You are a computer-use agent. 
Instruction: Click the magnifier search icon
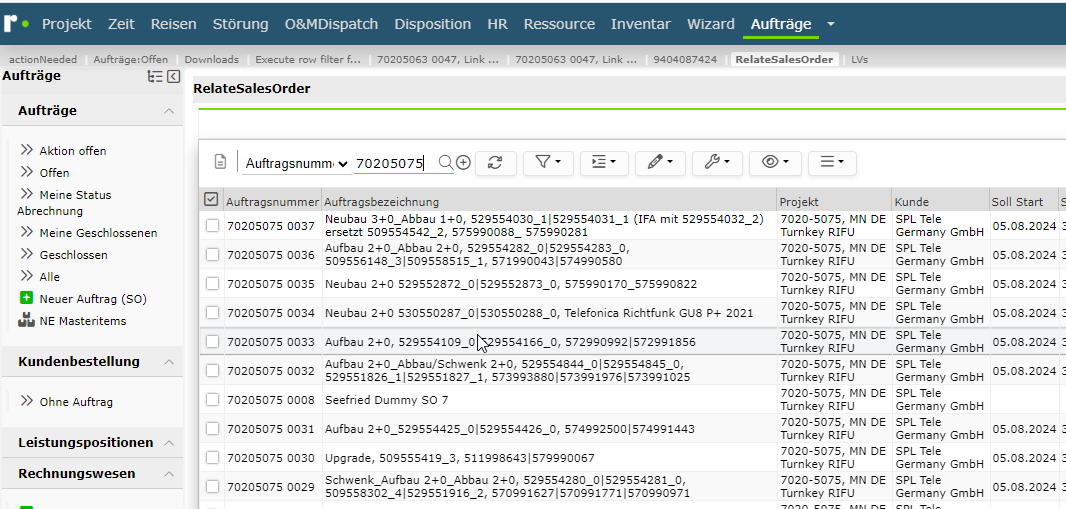pos(445,162)
